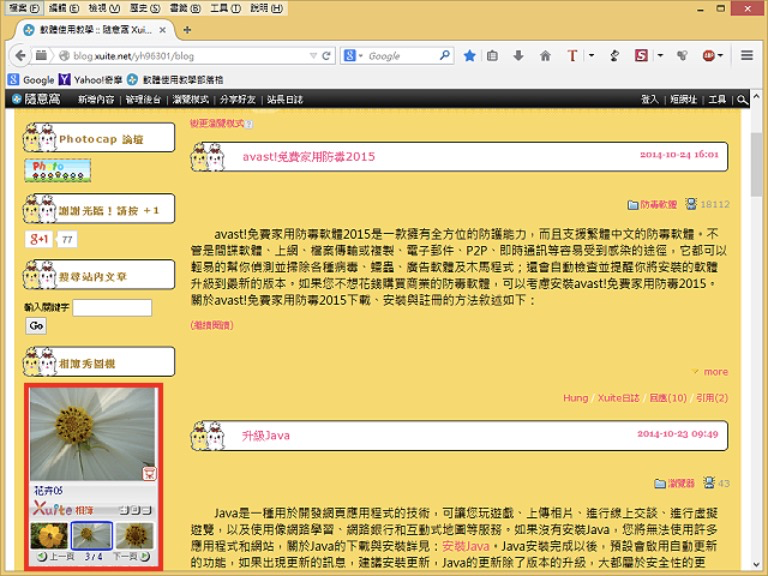
Task: Close the 軟體使用教學 tab
Action: point(163,30)
